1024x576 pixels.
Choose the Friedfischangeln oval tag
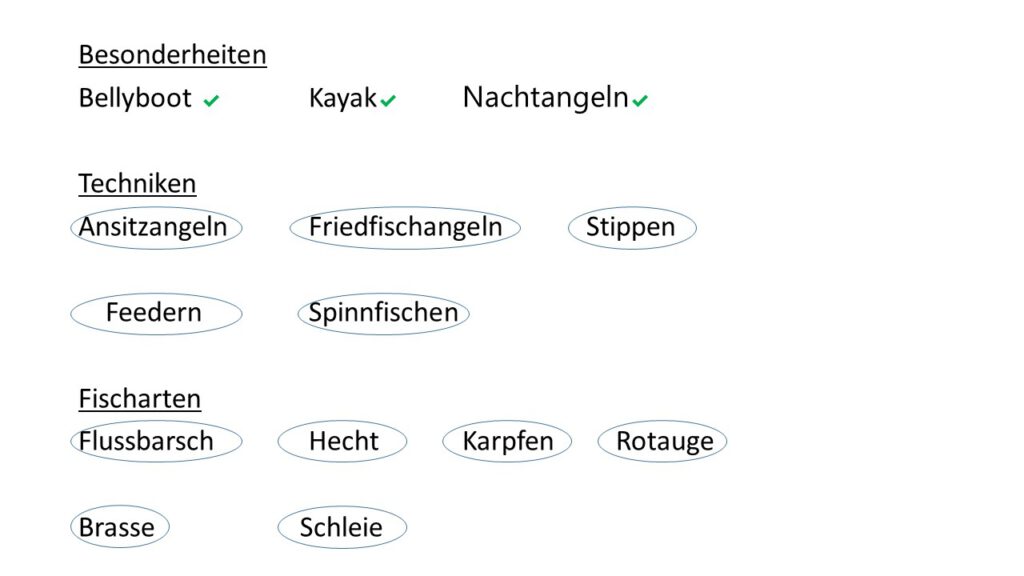(x=405, y=228)
